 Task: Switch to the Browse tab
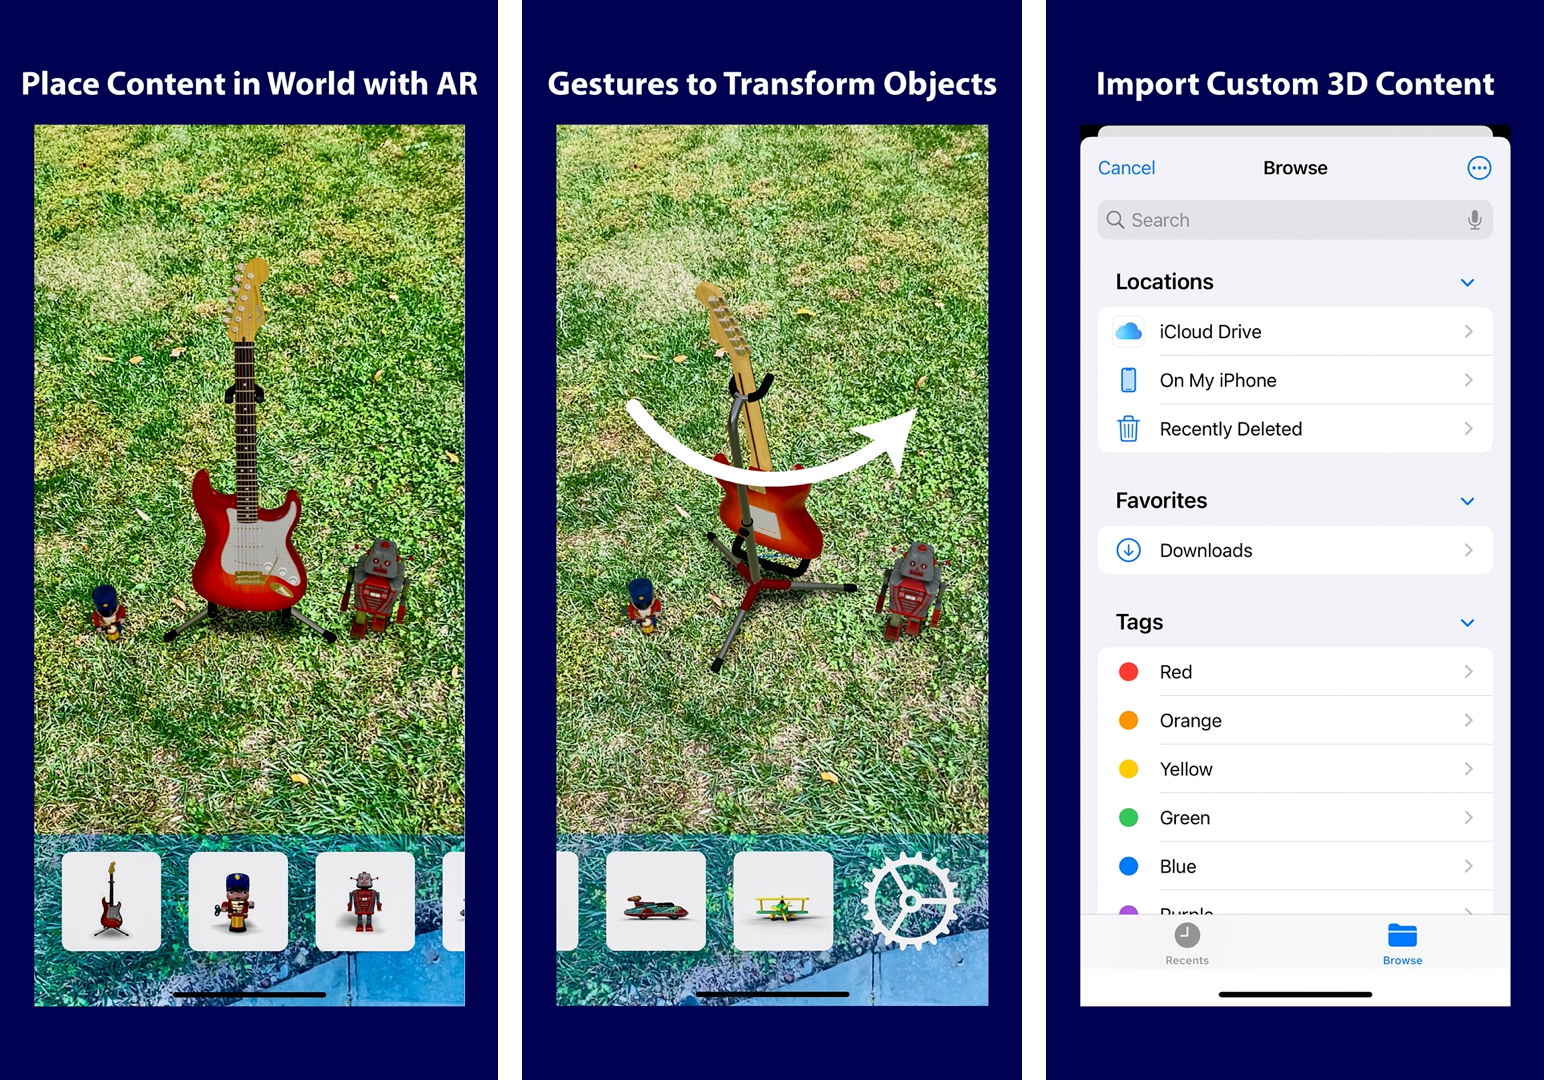(1402, 944)
